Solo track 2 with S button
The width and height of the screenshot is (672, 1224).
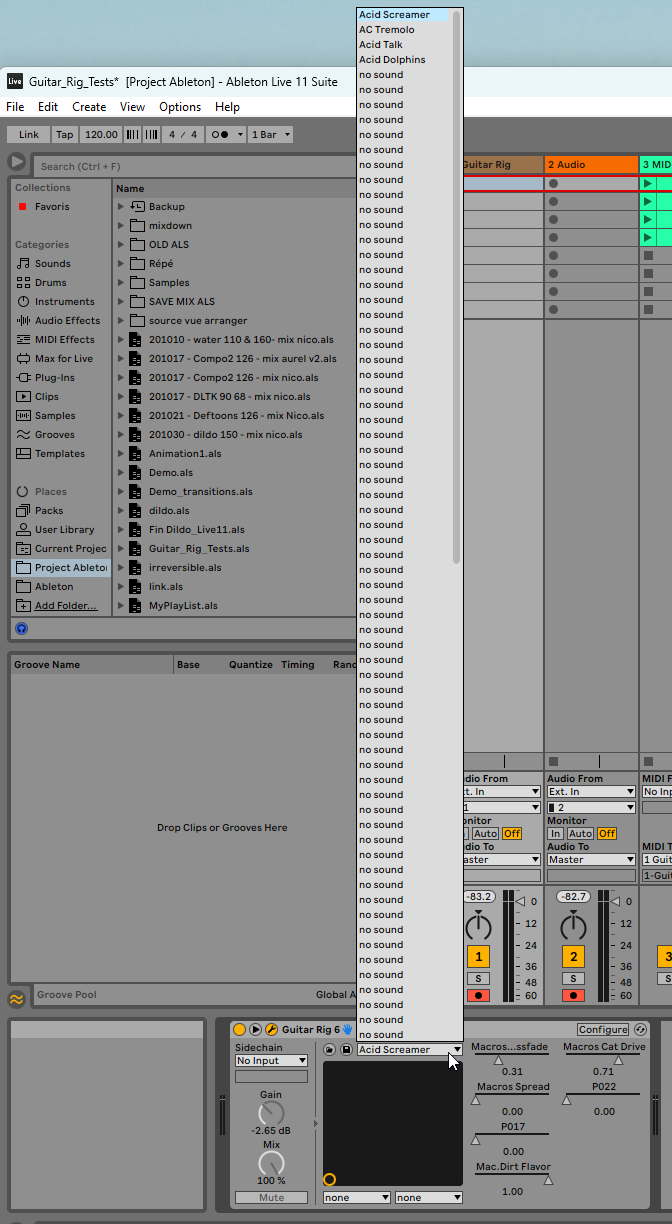click(573, 979)
